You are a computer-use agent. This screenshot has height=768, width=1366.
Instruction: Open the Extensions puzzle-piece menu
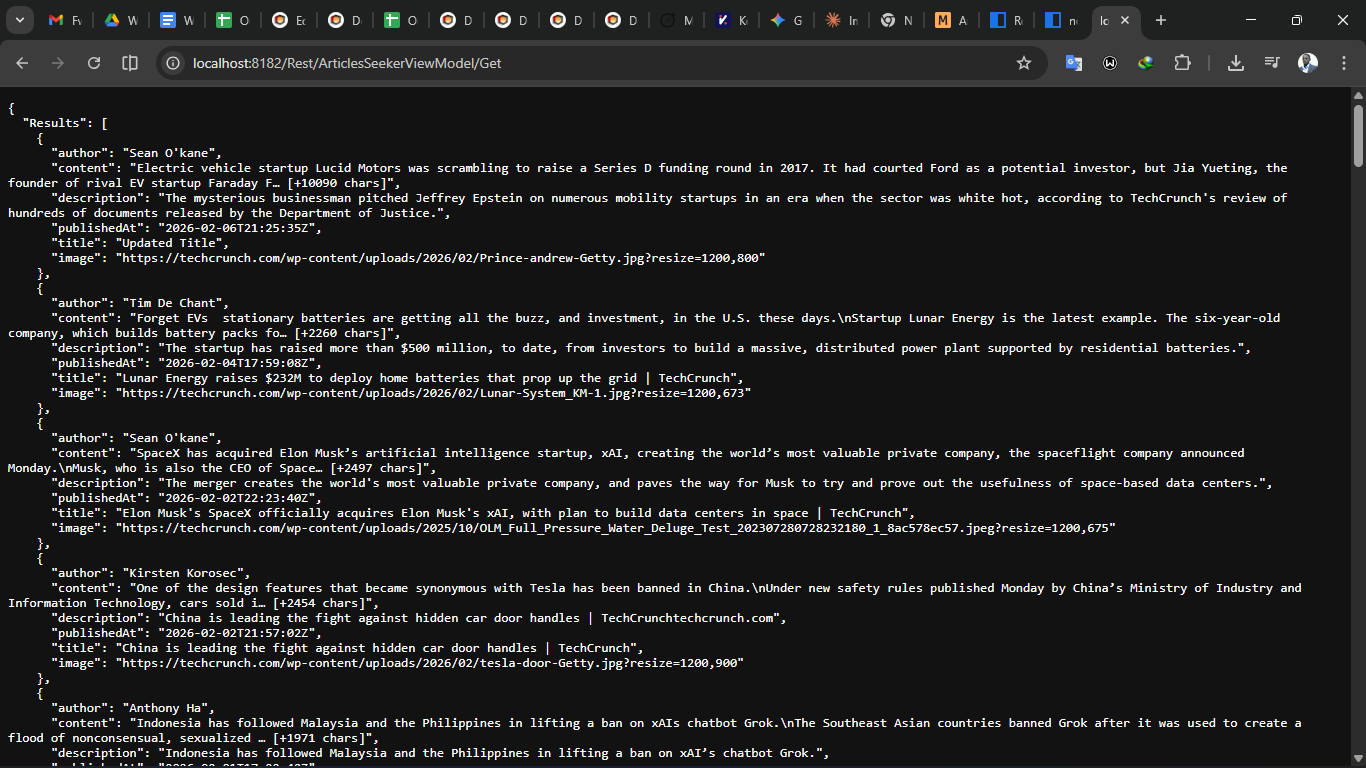coord(1182,63)
